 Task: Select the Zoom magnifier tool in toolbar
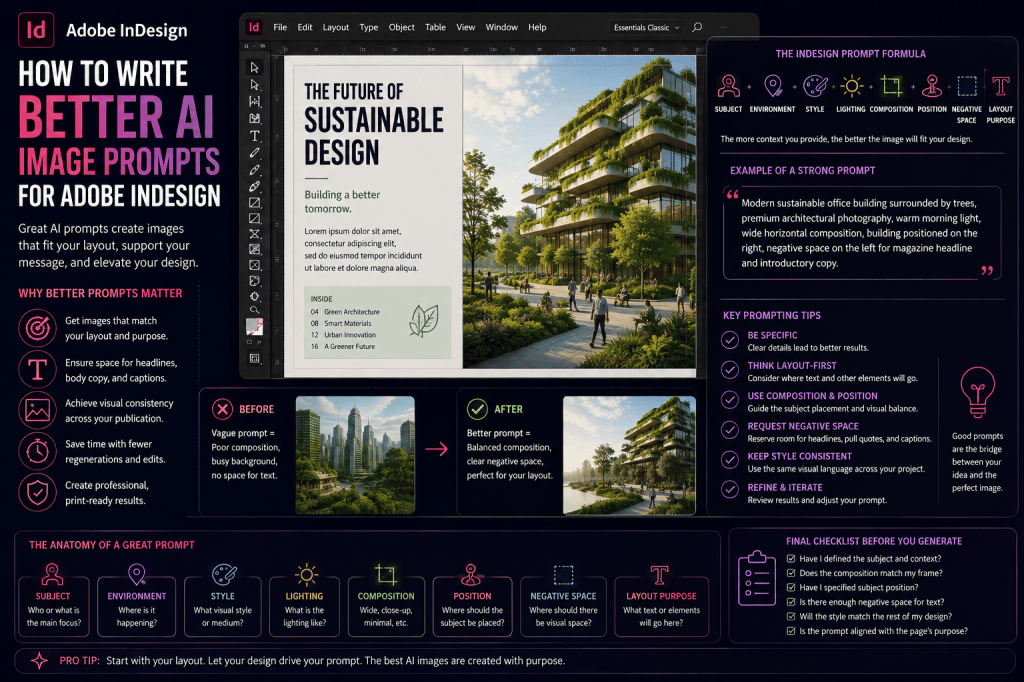255,310
